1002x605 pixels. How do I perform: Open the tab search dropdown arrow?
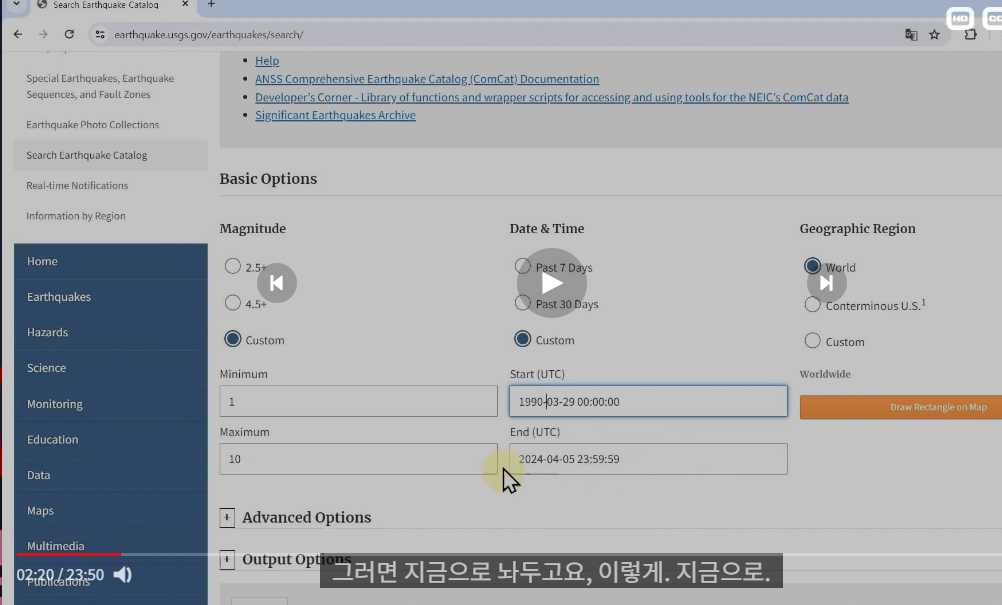click(x=17, y=4)
